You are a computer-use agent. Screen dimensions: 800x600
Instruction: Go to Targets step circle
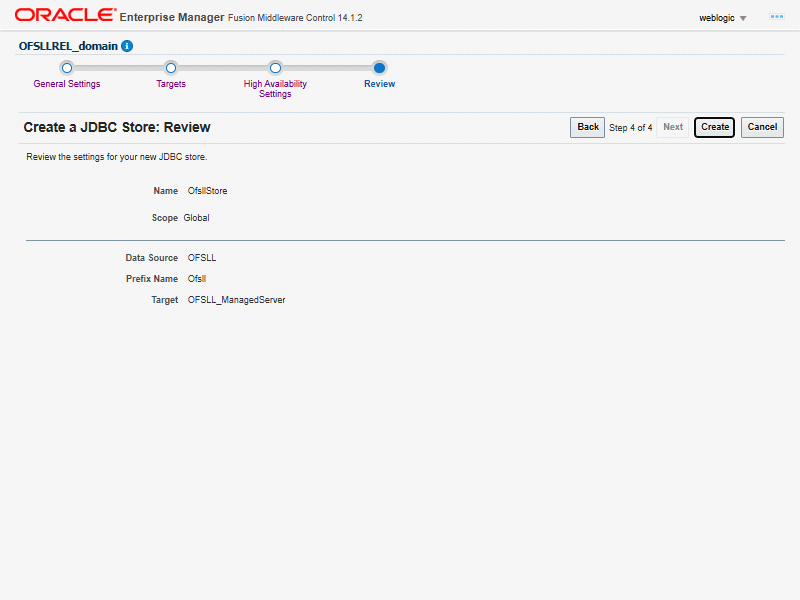point(171,68)
